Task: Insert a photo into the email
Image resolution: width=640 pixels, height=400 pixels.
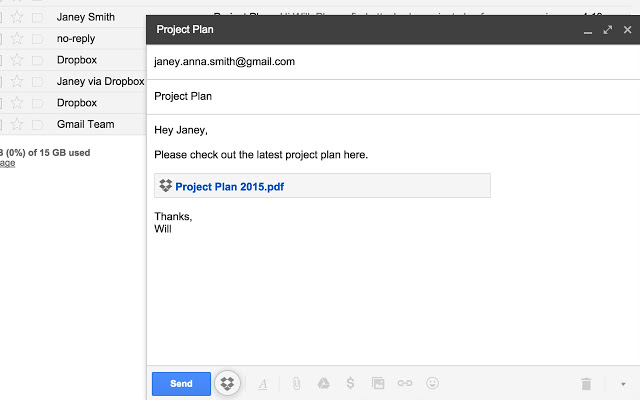Action: coord(378,383)
